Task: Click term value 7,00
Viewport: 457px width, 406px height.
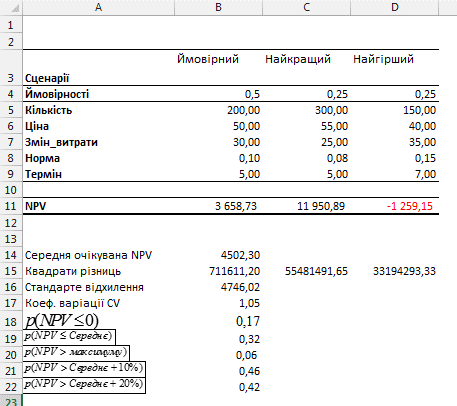Action: pos(425,174)
